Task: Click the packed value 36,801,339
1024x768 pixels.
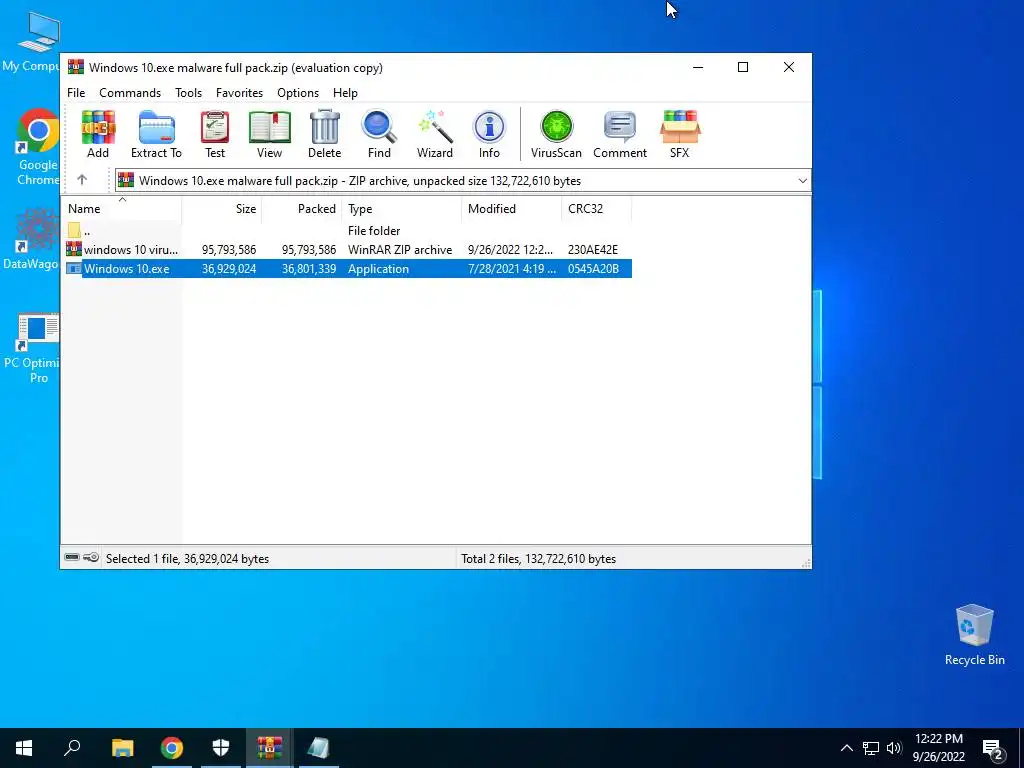Action: [x=309, y=268]
